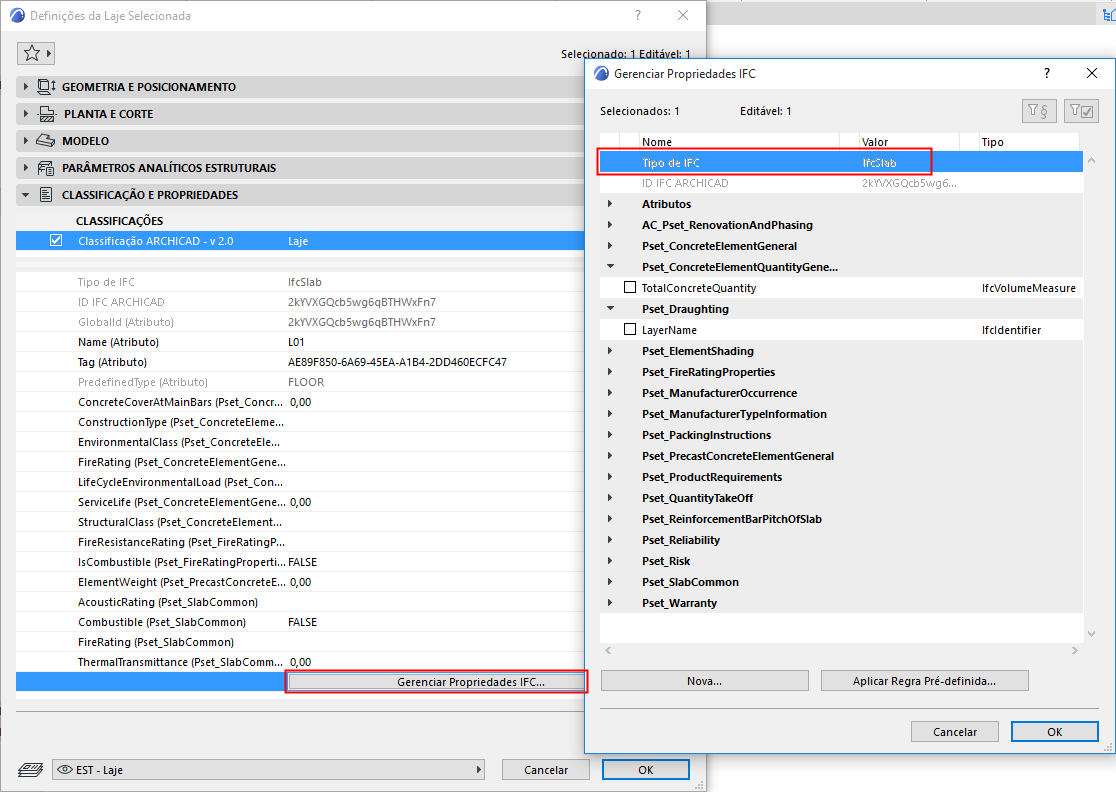
Task: Click filter checked properties icon in IFC dialog
Action: (1081, 111)
